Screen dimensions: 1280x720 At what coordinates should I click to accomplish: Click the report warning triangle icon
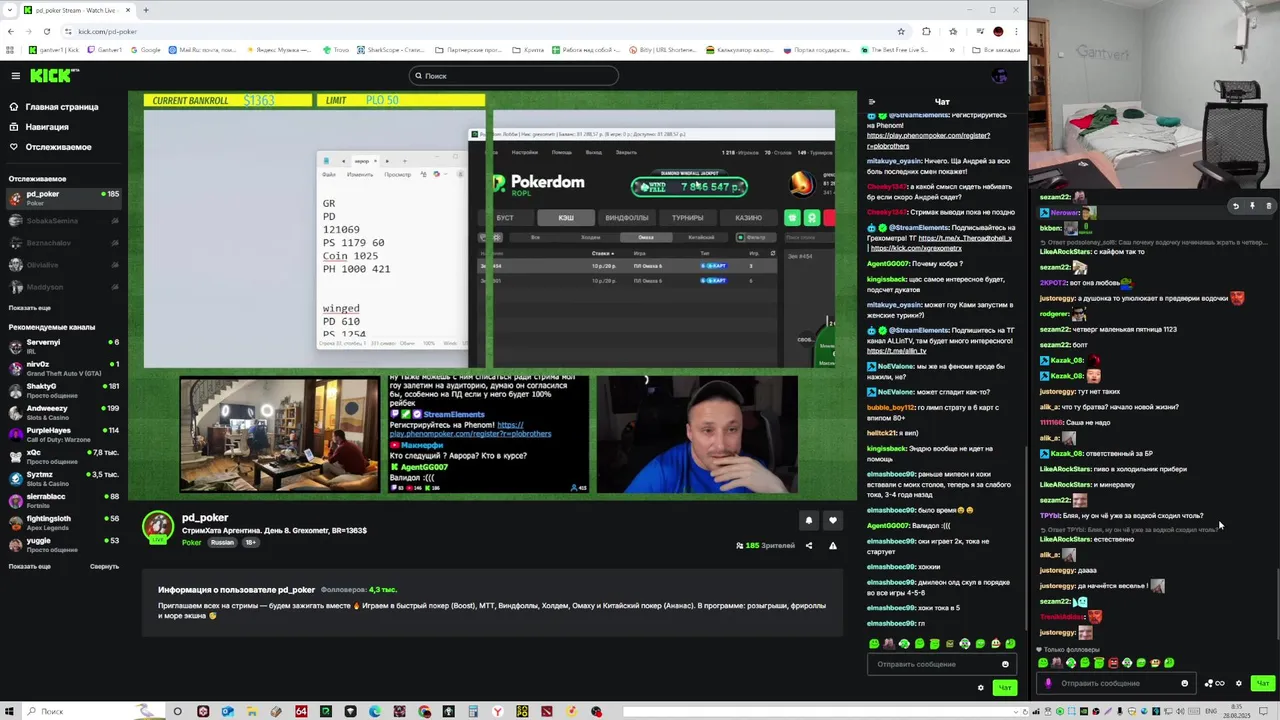(833, 546)
